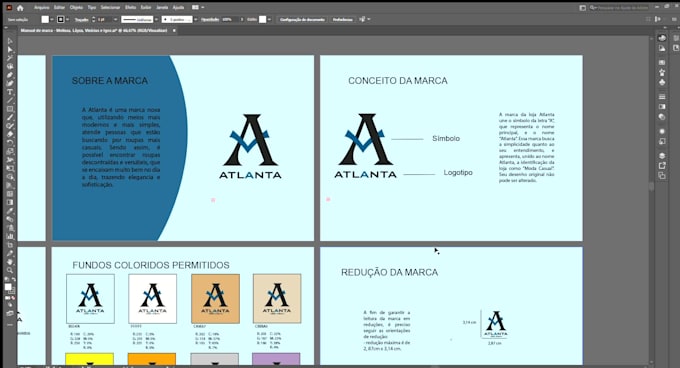Click the fill color swatch in control bar

pyautogui.click(x=45, y=20)
